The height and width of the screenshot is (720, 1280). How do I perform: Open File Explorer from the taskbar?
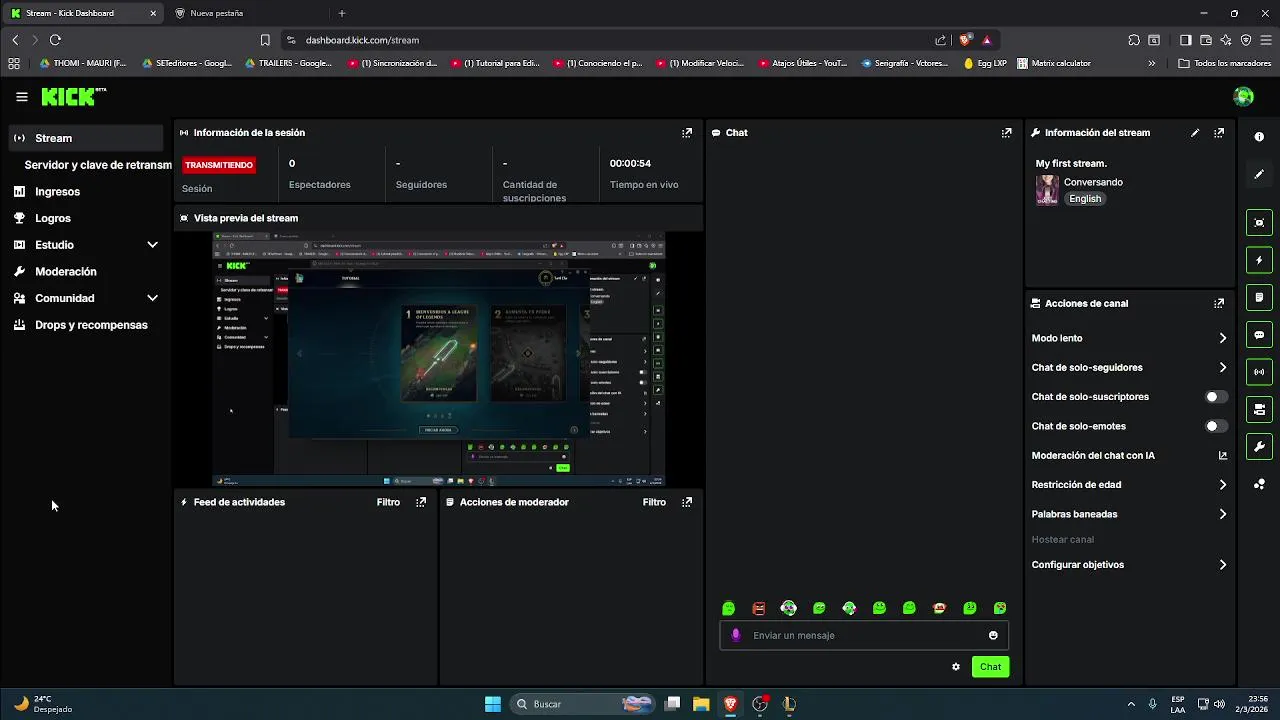pos(701,704)
